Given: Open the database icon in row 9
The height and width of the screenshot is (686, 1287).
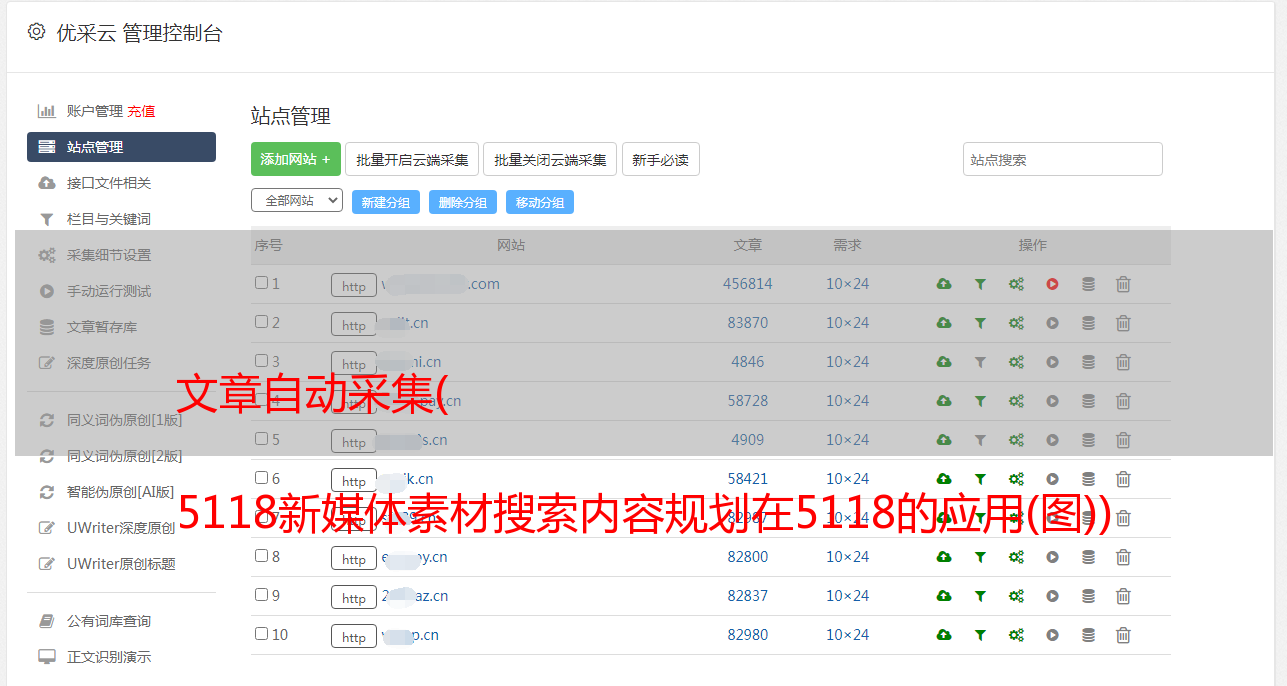Looking at the screenshot, I should pos(1088,596).
